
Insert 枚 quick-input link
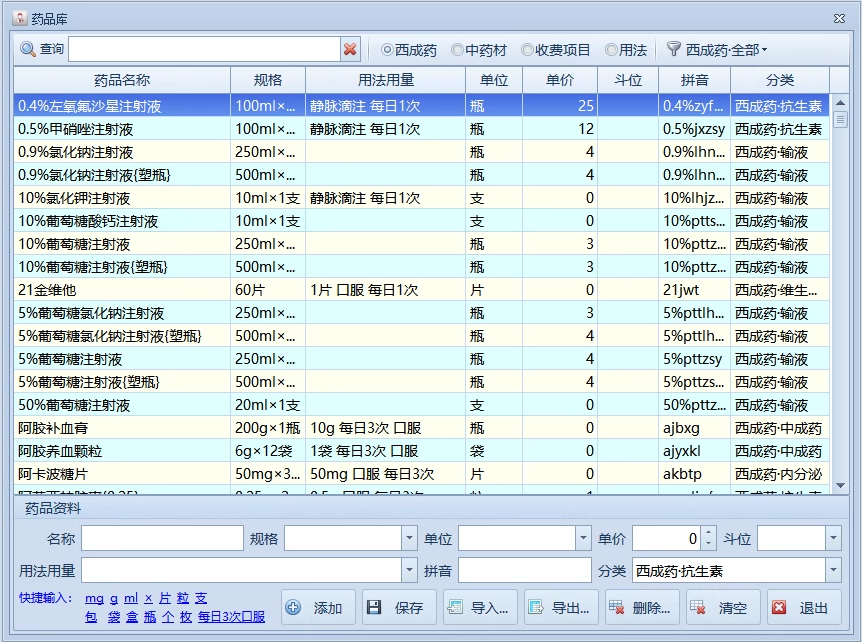(186, 617)
